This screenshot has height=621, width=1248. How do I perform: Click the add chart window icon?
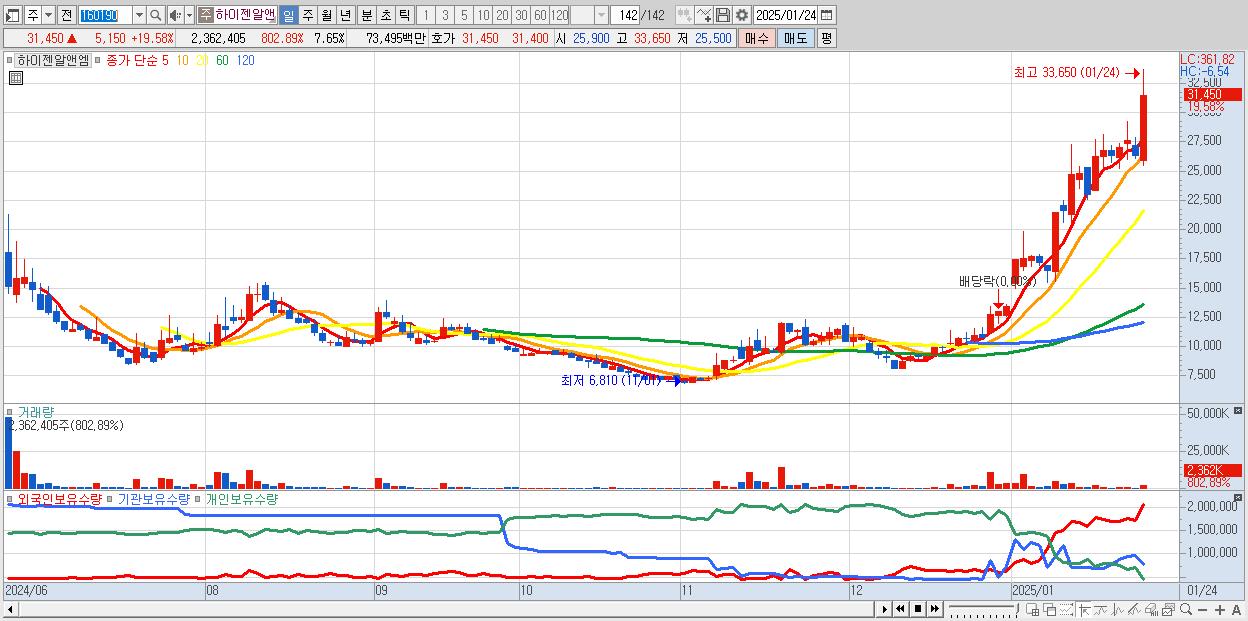tap(1032, 609)
